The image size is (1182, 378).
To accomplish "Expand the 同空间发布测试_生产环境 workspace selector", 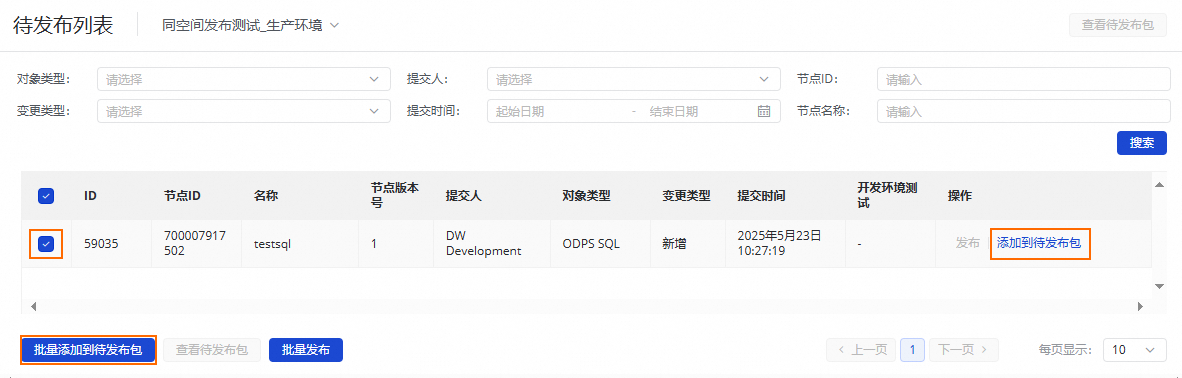I will pyautogui.click(x=251, y=26).
